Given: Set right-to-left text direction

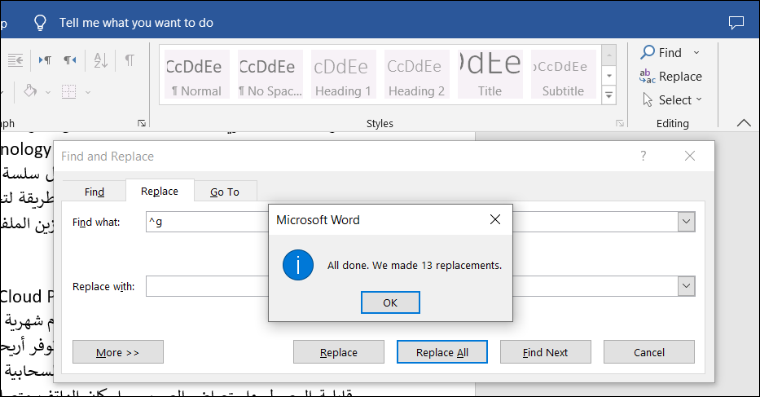Looking at the screenshot, I should pos(70,60).
